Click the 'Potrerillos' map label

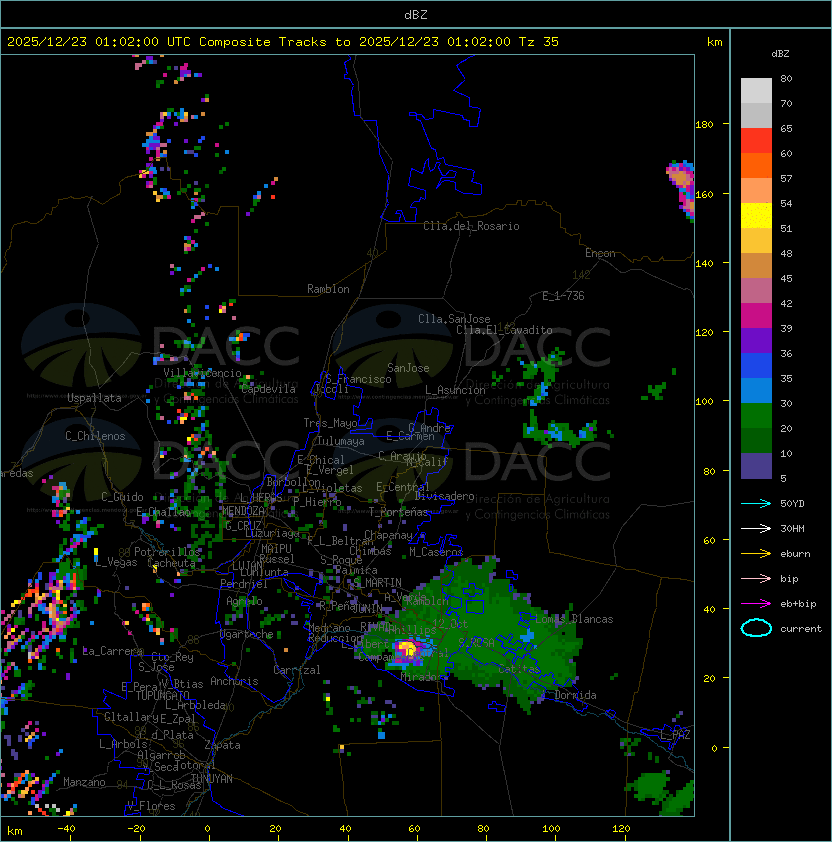point(167,552)
